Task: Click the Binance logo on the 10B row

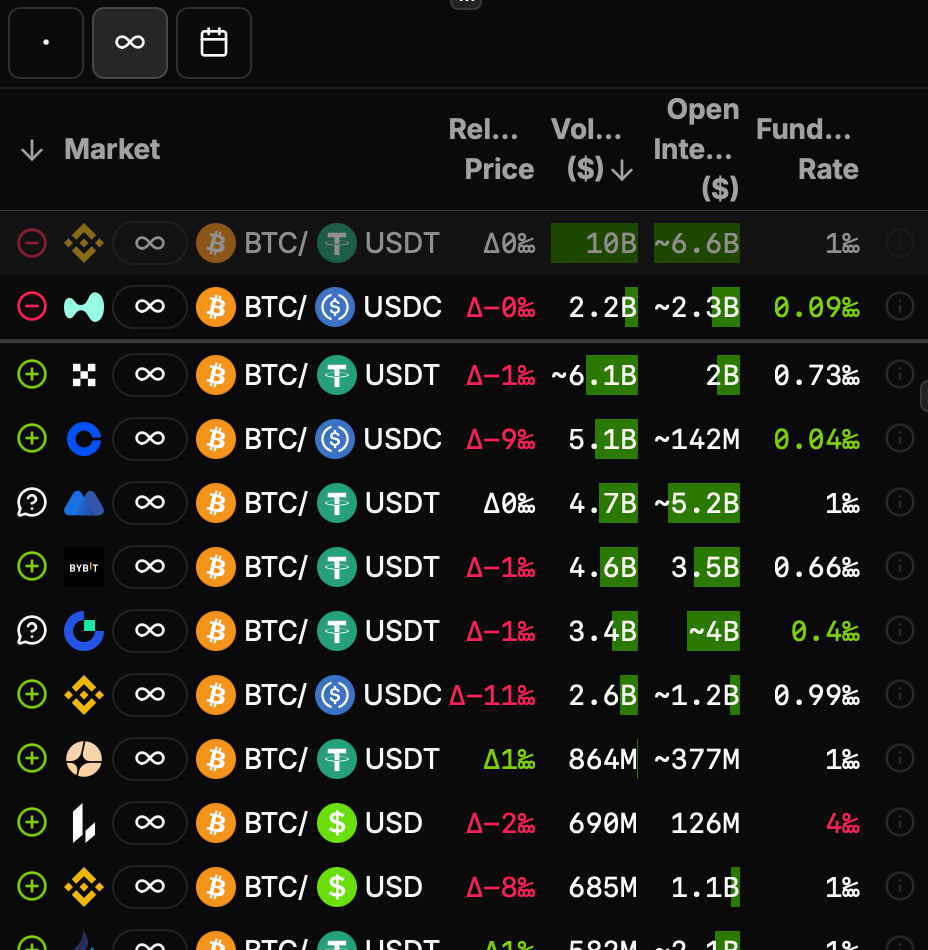Action: pos(84,244)
